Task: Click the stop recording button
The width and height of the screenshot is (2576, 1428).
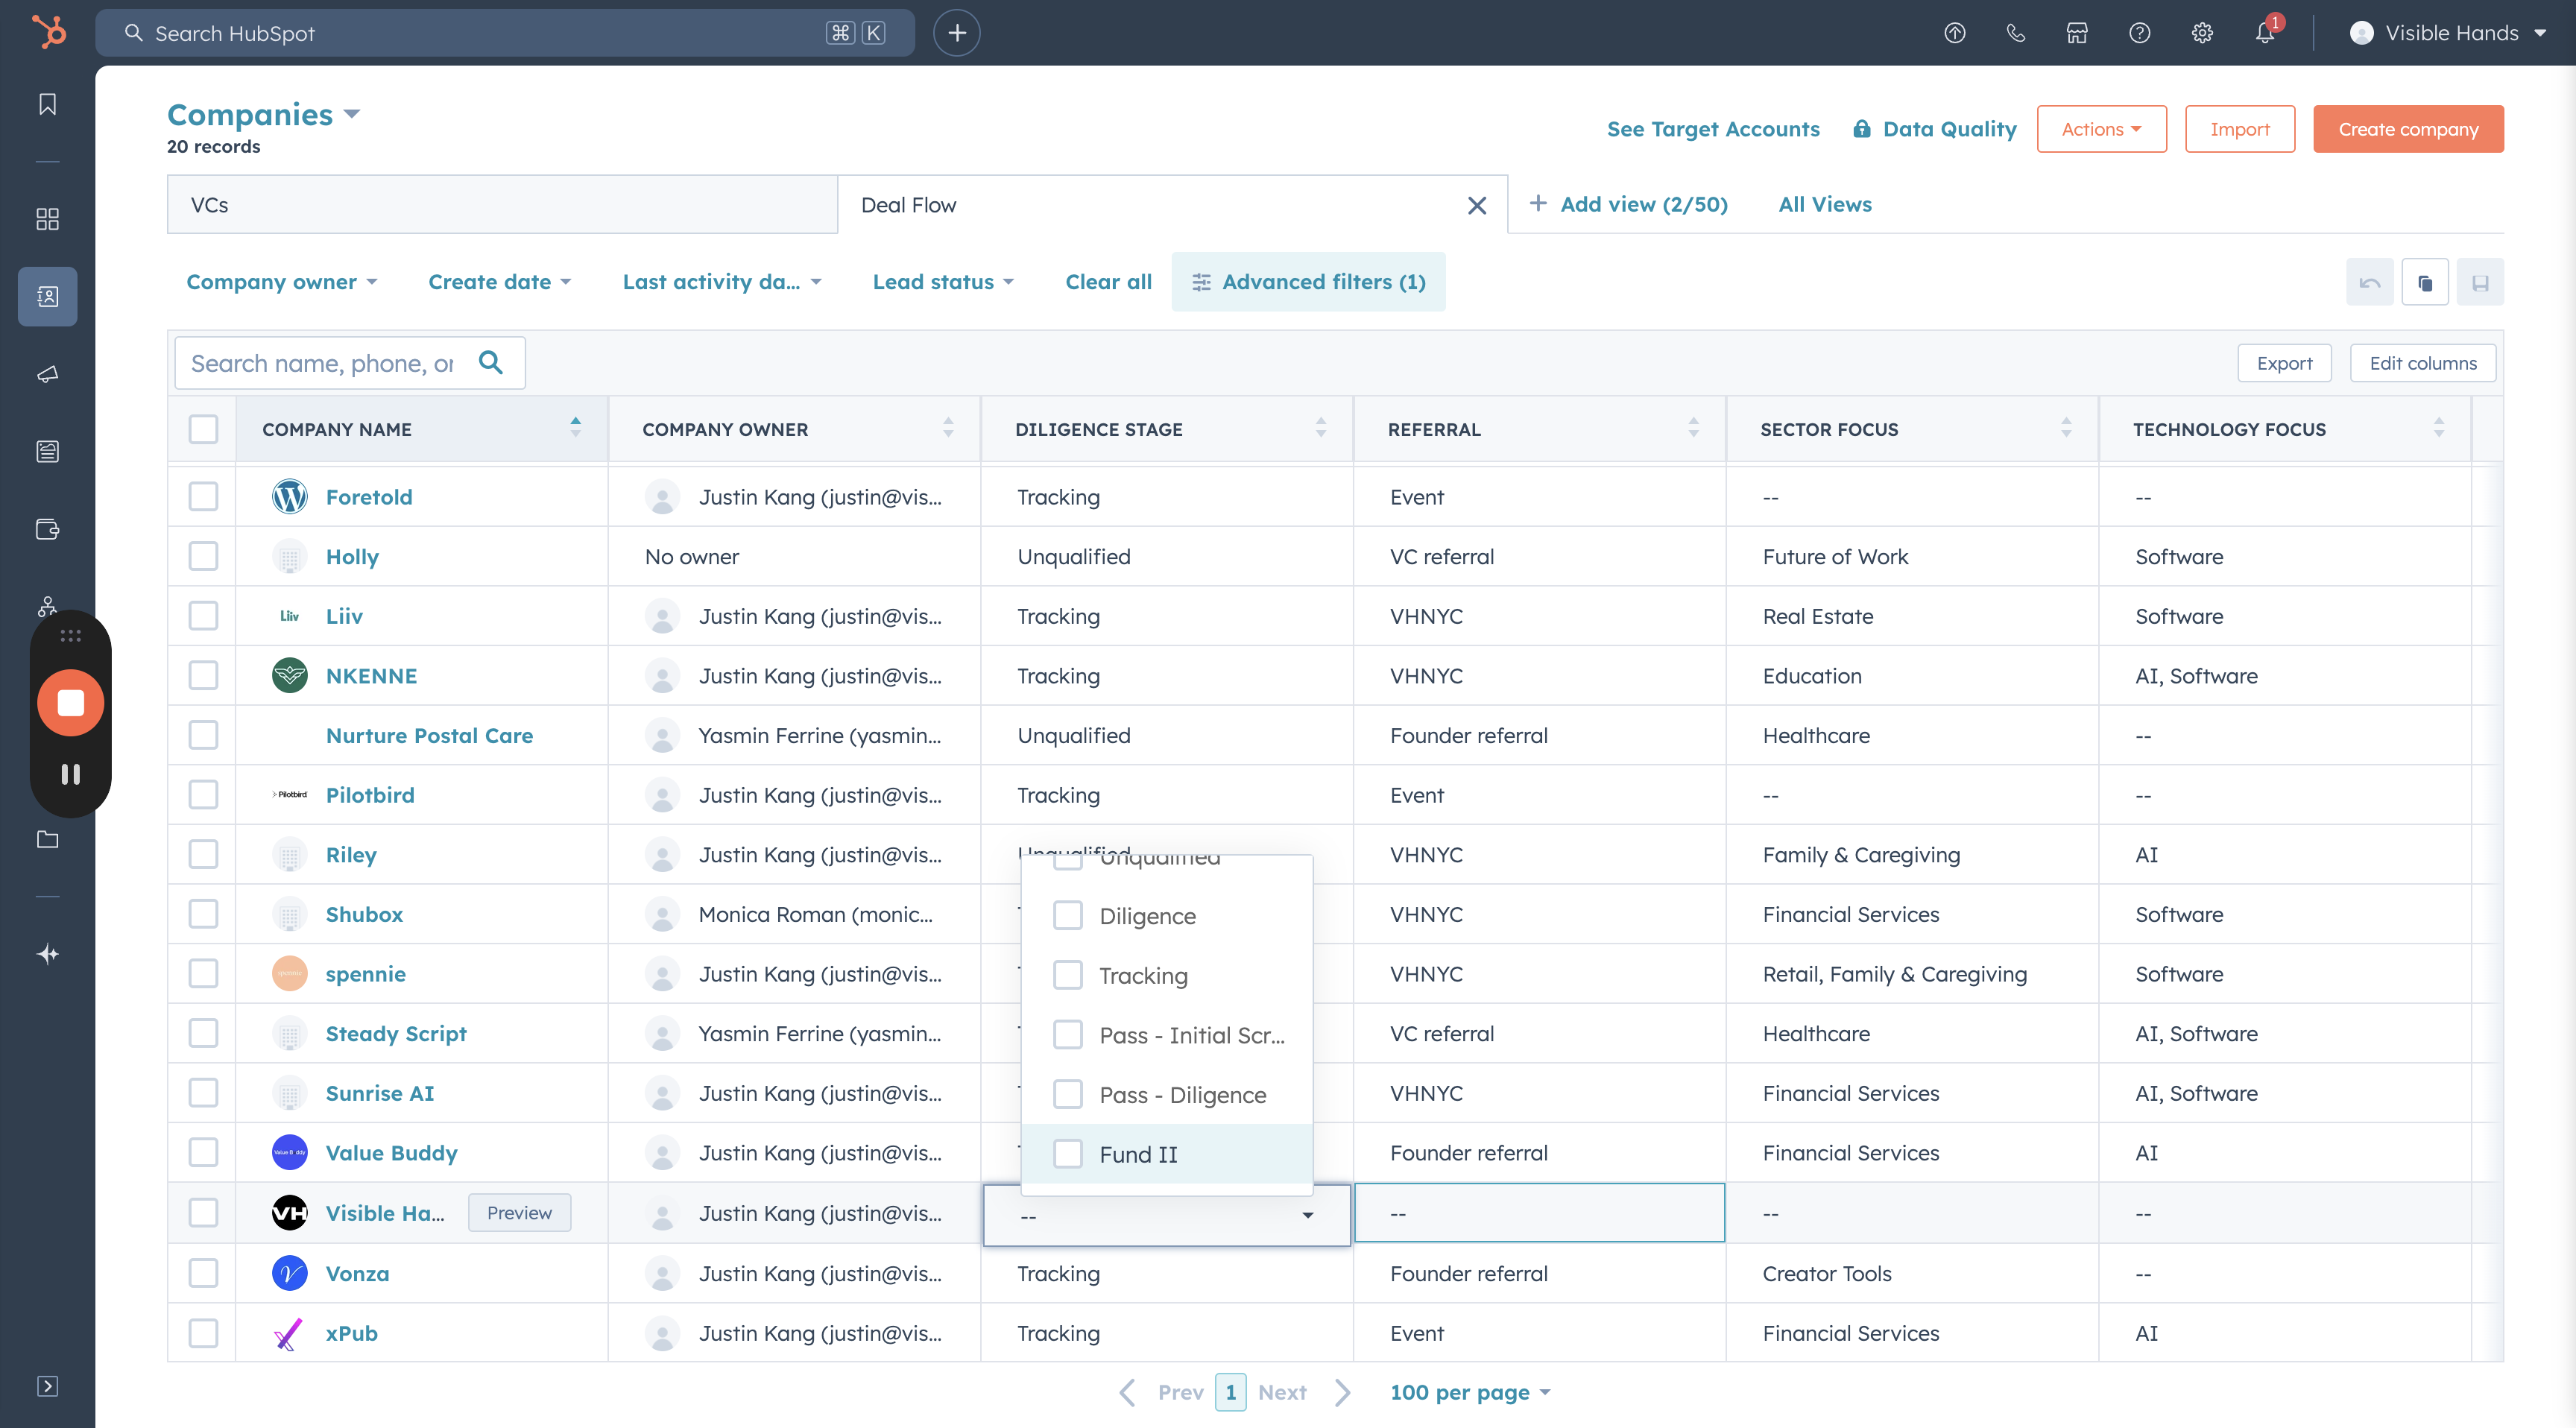Action: click(70, 703)
